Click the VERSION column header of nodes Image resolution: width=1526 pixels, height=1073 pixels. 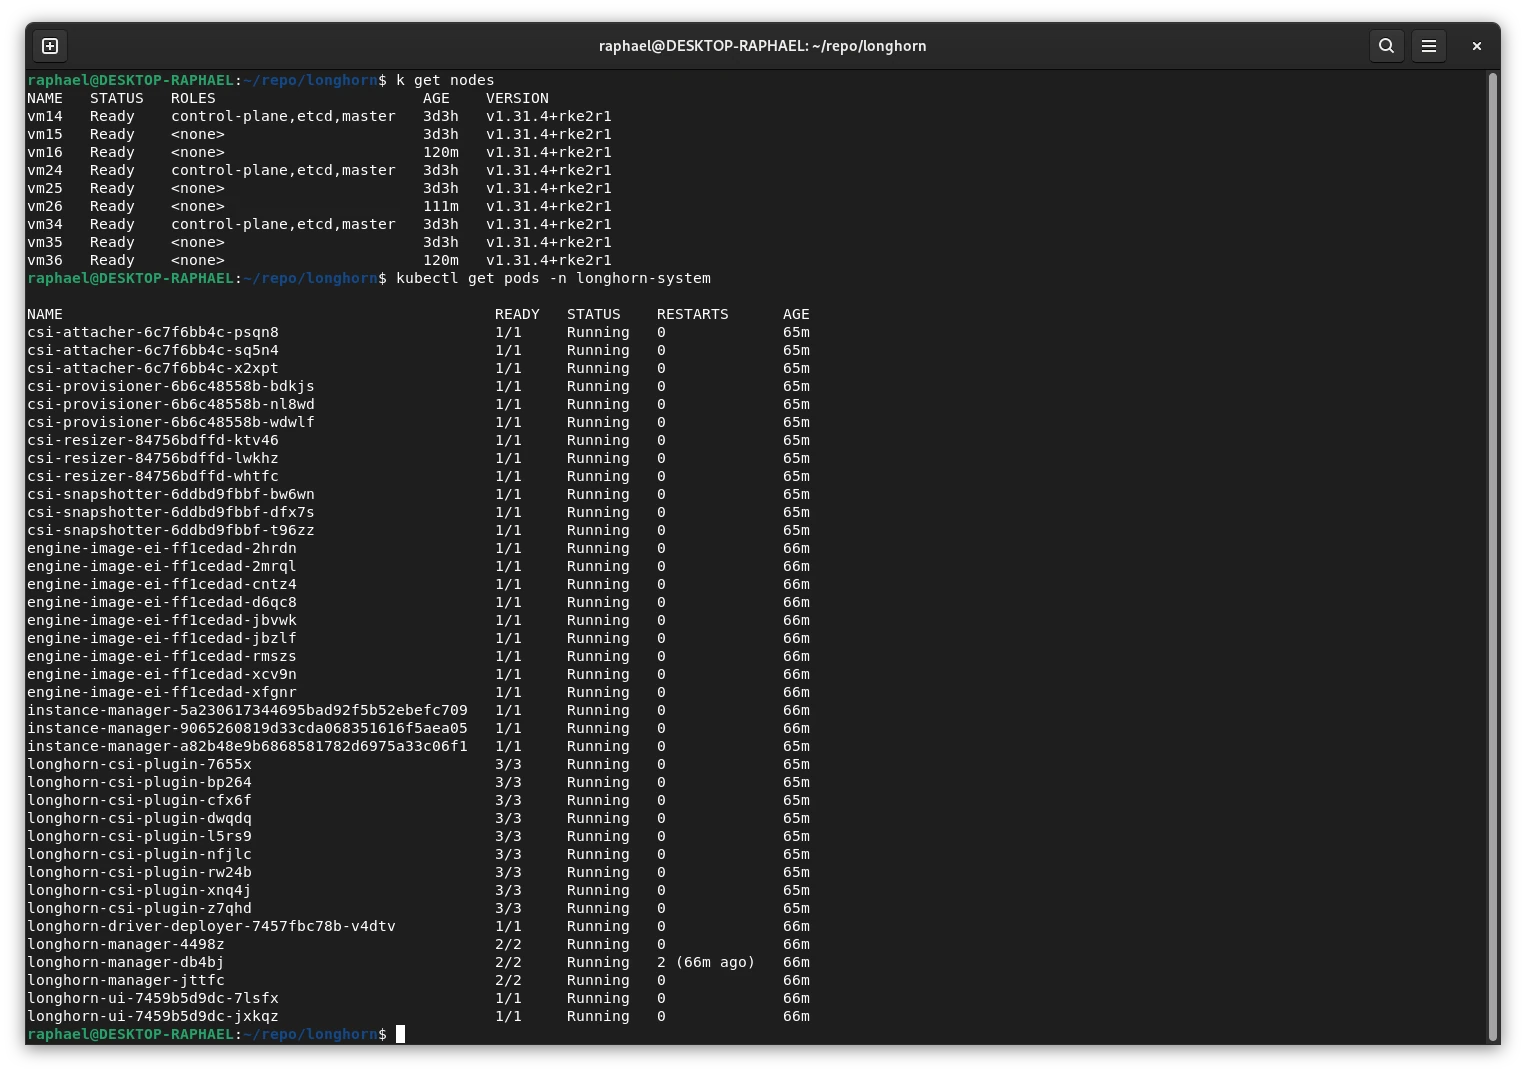pyautogui.click(x=517, y=98)
